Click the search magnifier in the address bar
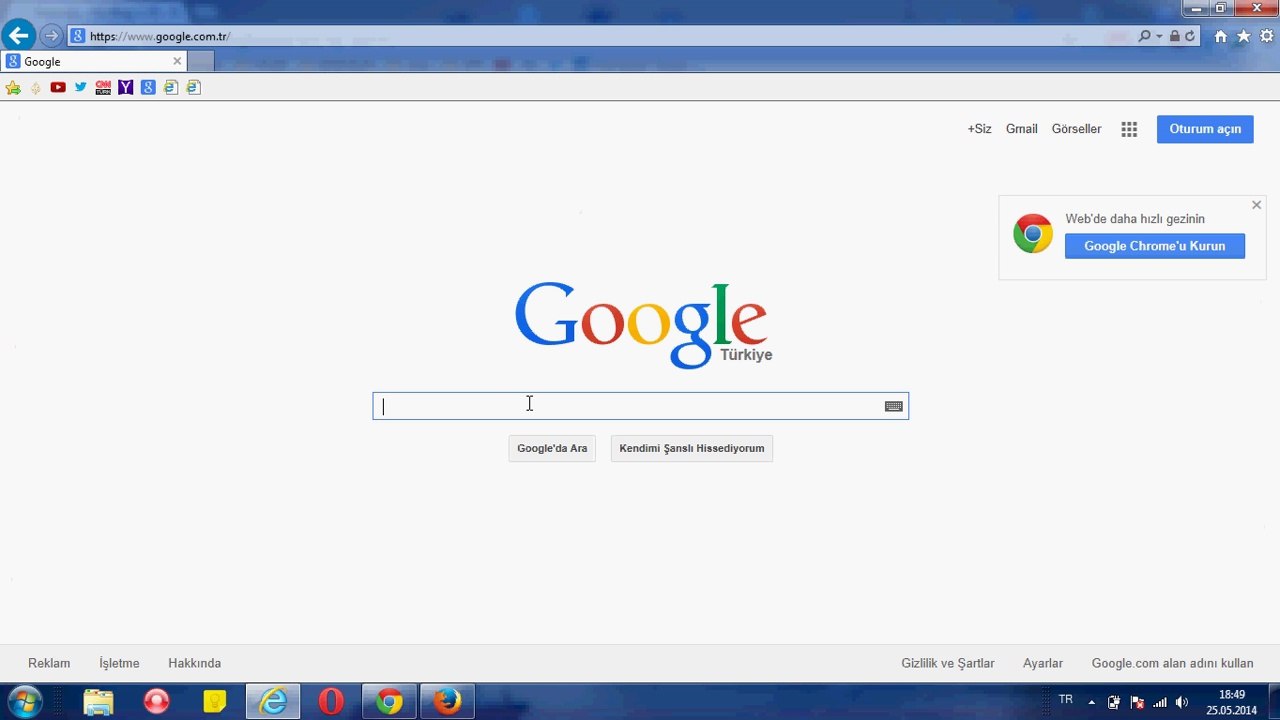This screenshot has height=720, width=1280. [1145, 36]
